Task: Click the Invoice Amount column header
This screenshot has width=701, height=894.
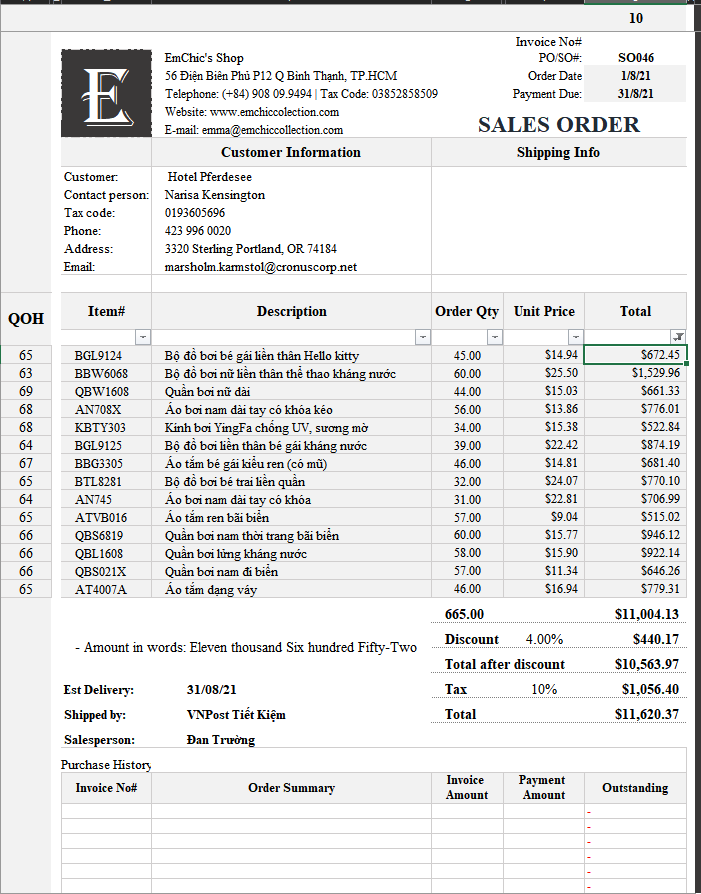Action: [x=467, y=787]
